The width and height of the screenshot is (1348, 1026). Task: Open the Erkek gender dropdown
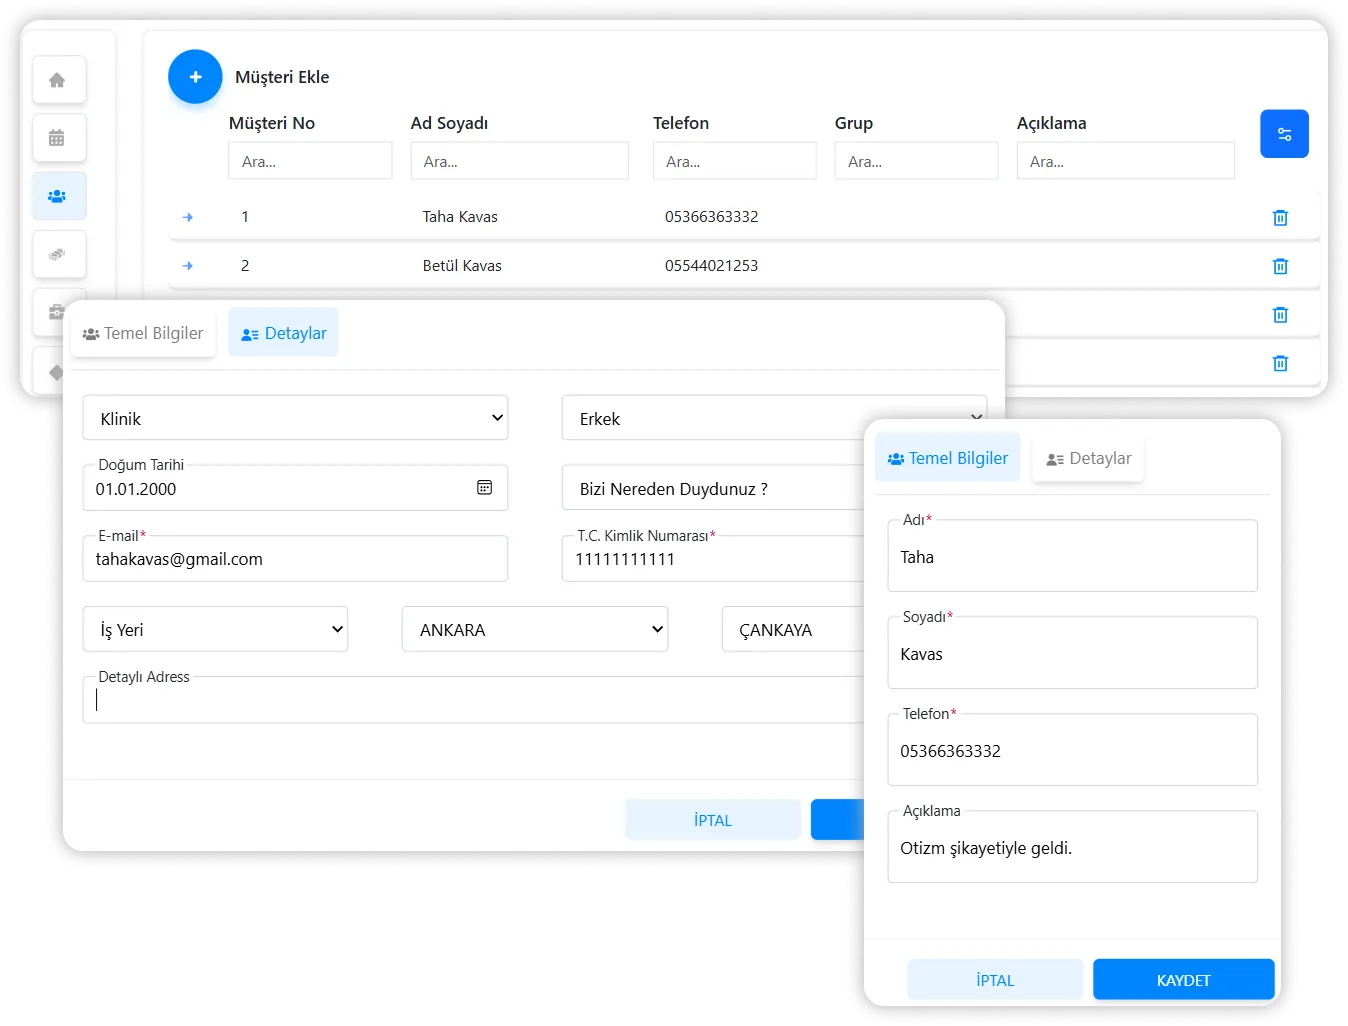710,419
